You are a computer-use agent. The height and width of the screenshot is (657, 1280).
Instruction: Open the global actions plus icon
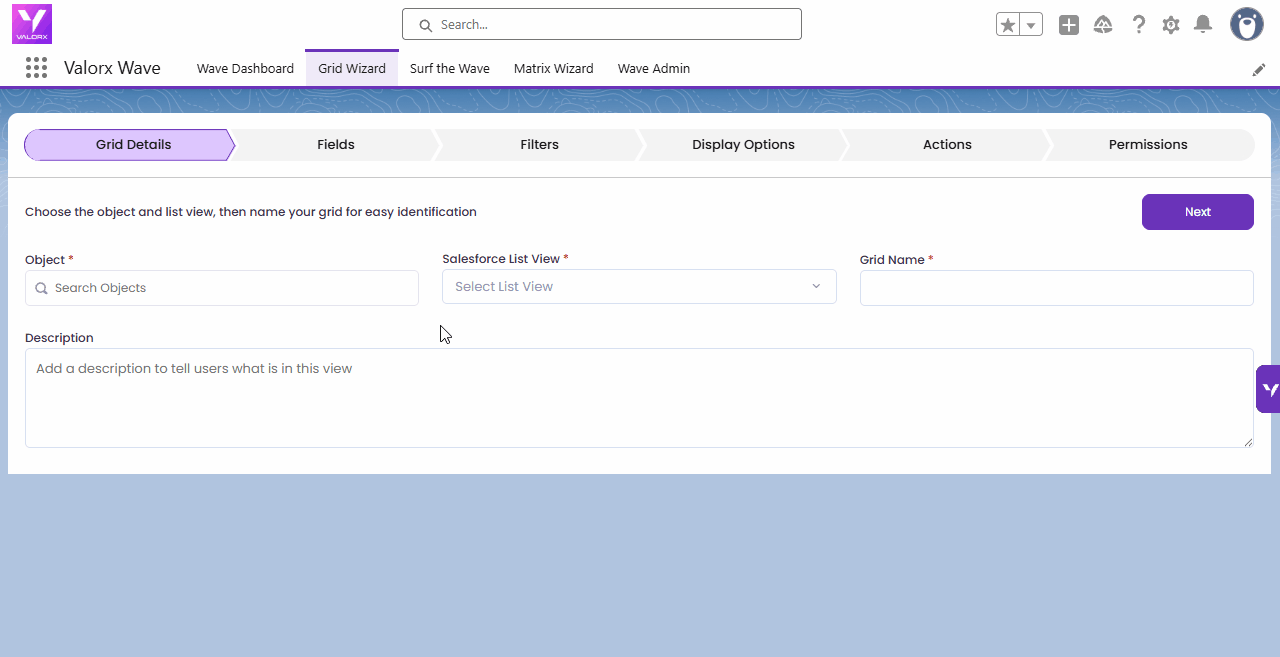pos(1069,25)
